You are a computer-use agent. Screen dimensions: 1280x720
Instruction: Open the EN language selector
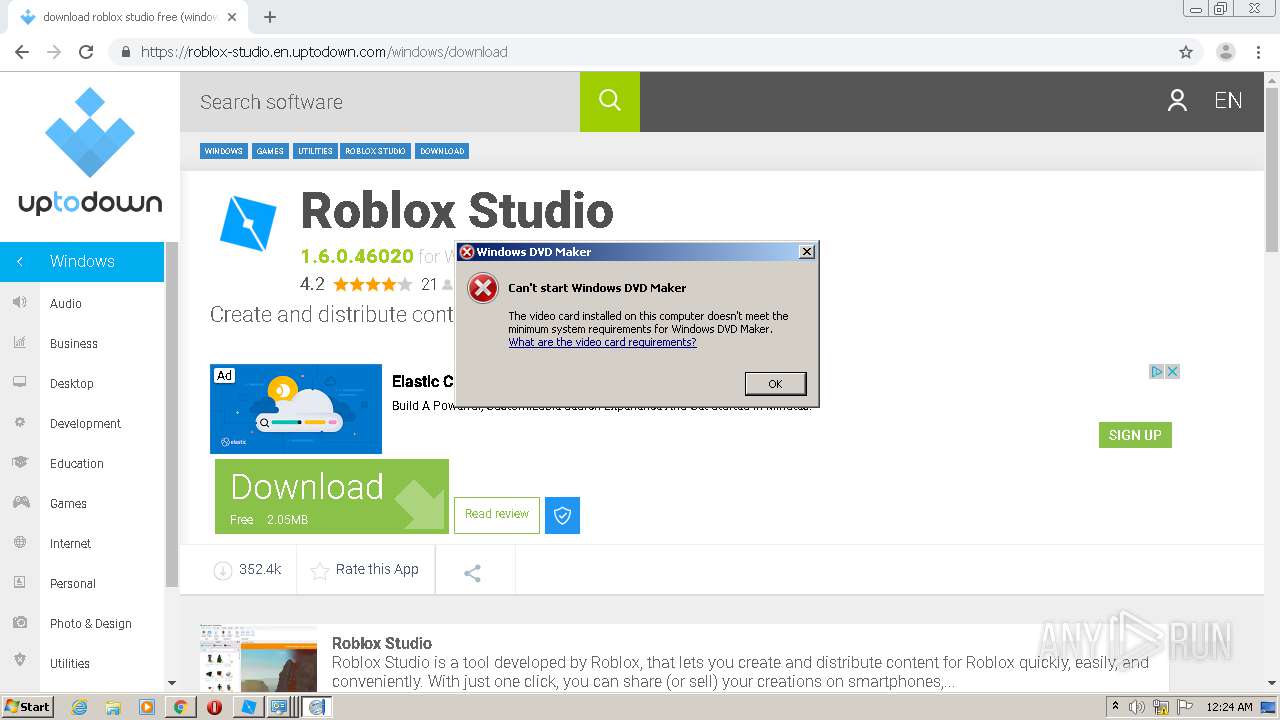pos(1228,101)
